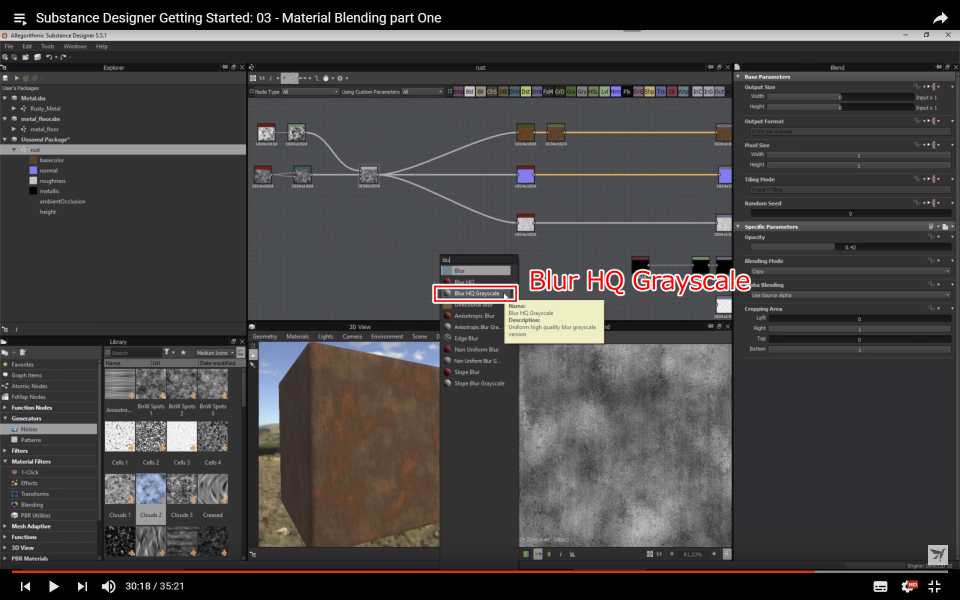Image resolution: width=960 pixels, height=600 pixels.
Task: Insert a Normal node using the Nrm button
Action: [615, 91]
